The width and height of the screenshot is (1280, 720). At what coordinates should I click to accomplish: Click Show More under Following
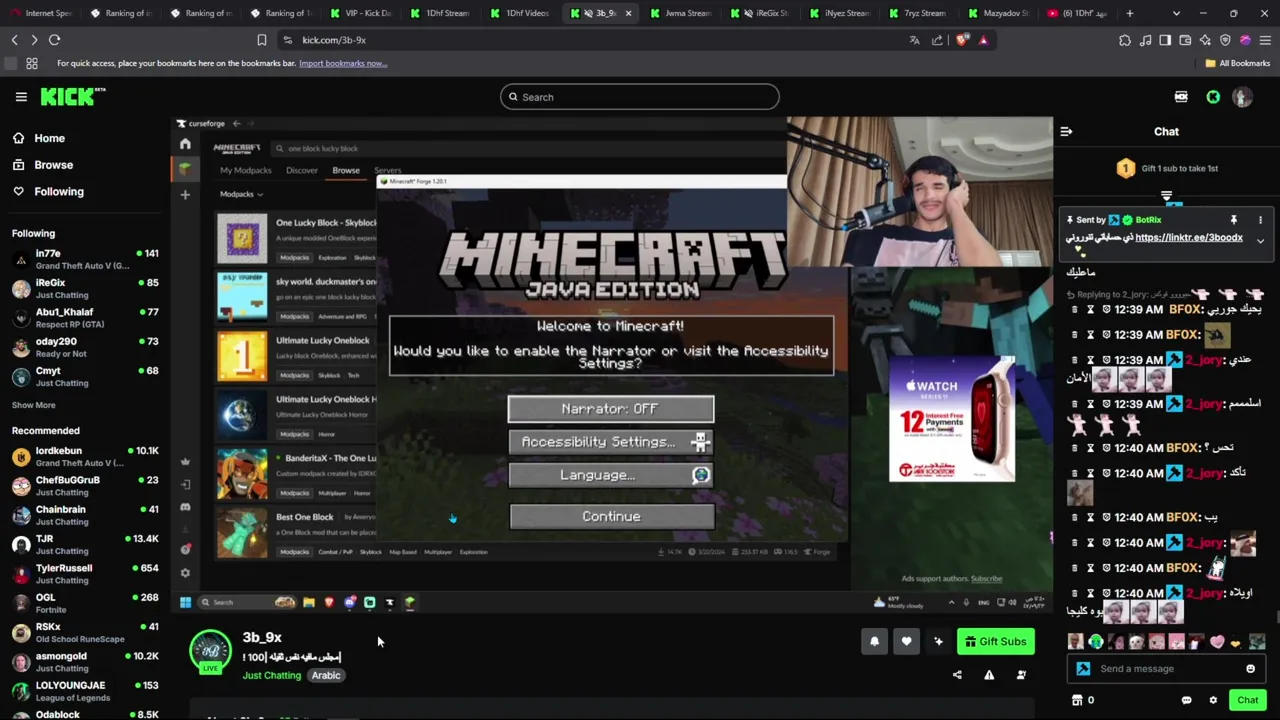pyautogui.click(x=33, y=405)
